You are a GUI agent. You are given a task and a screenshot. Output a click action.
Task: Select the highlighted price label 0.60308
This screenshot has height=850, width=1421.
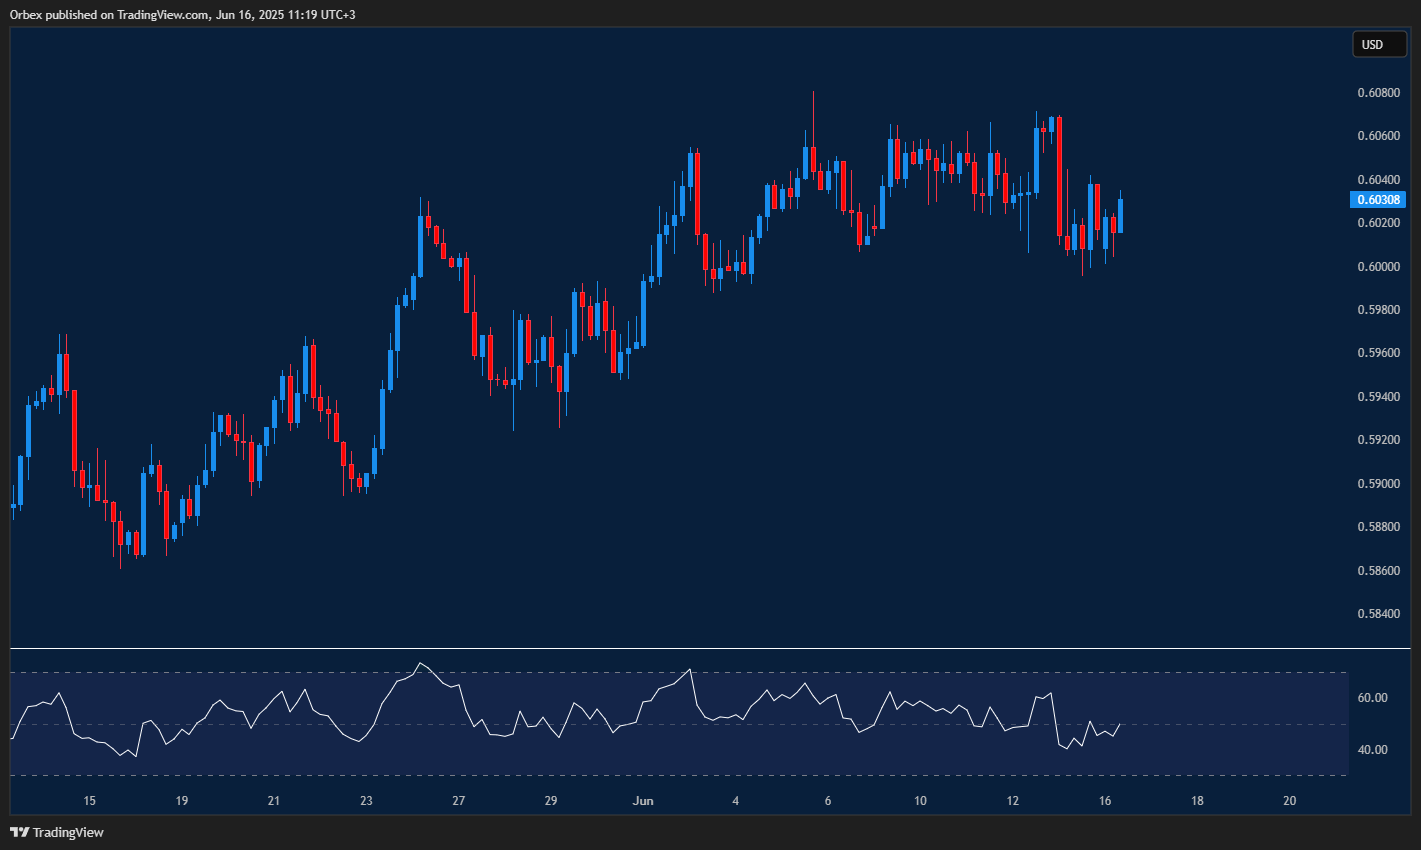click(1381, 199)
